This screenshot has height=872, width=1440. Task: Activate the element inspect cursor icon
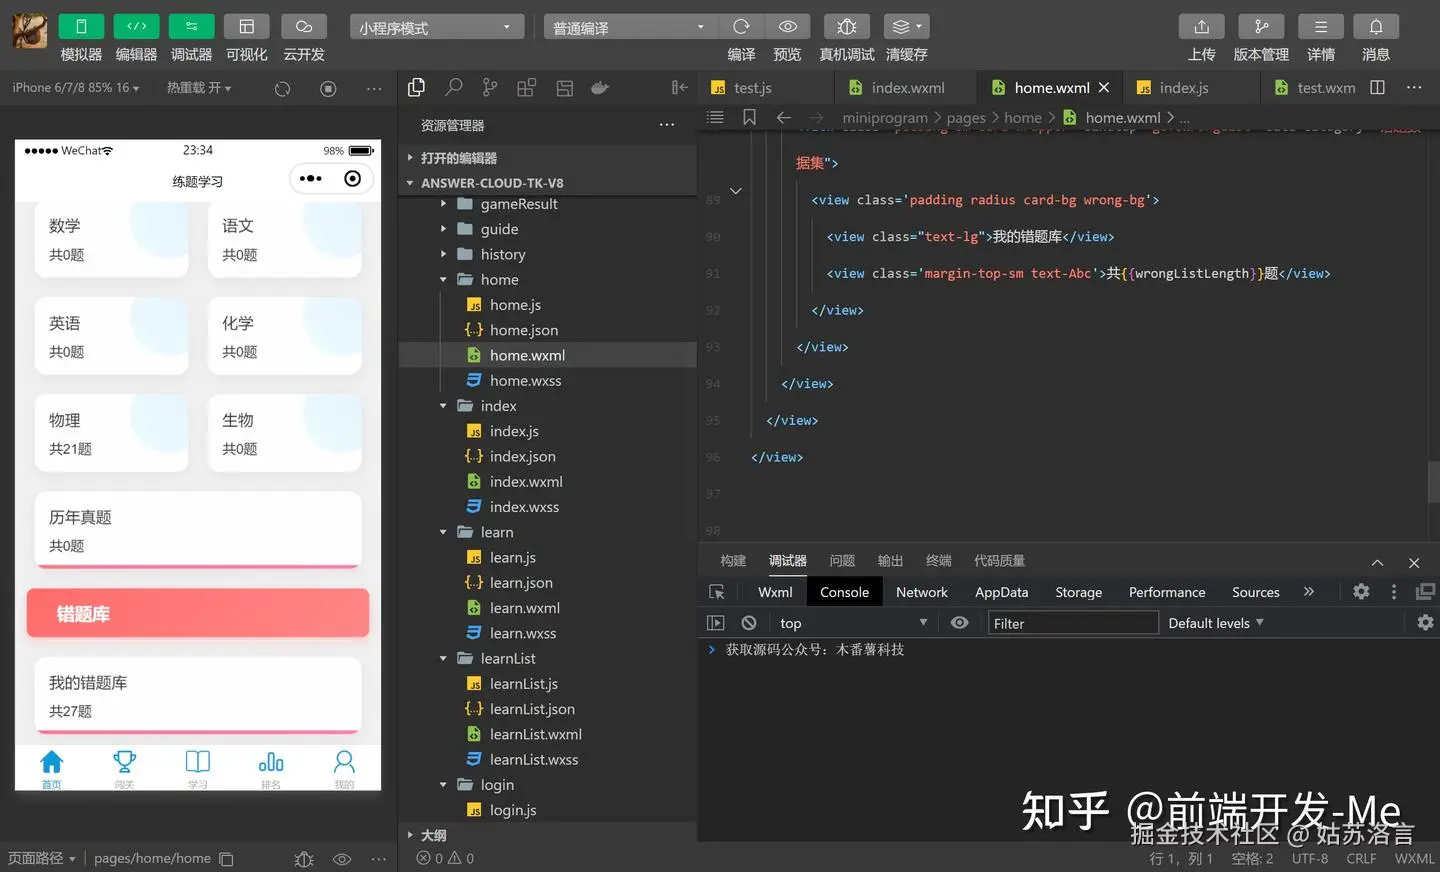[716, 592]
